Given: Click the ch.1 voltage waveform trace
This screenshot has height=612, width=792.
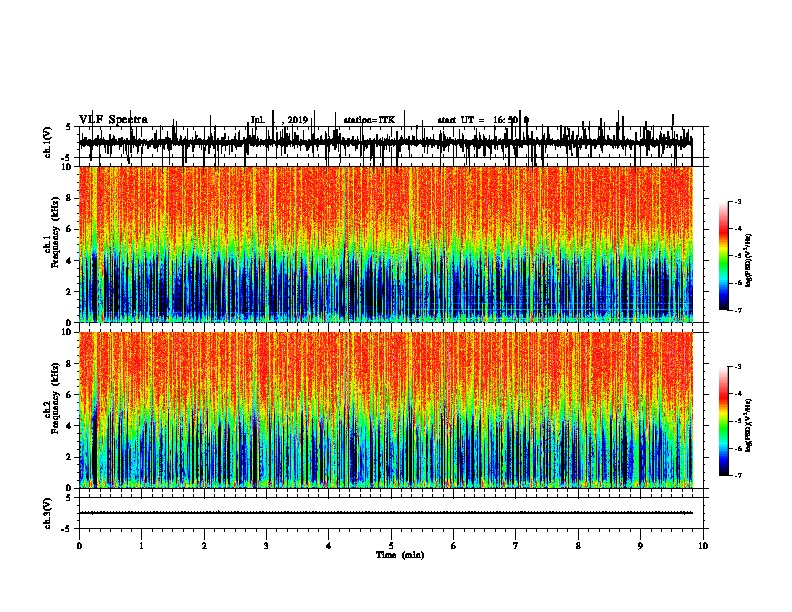Looking at the screenshot, I should (386, 143).
